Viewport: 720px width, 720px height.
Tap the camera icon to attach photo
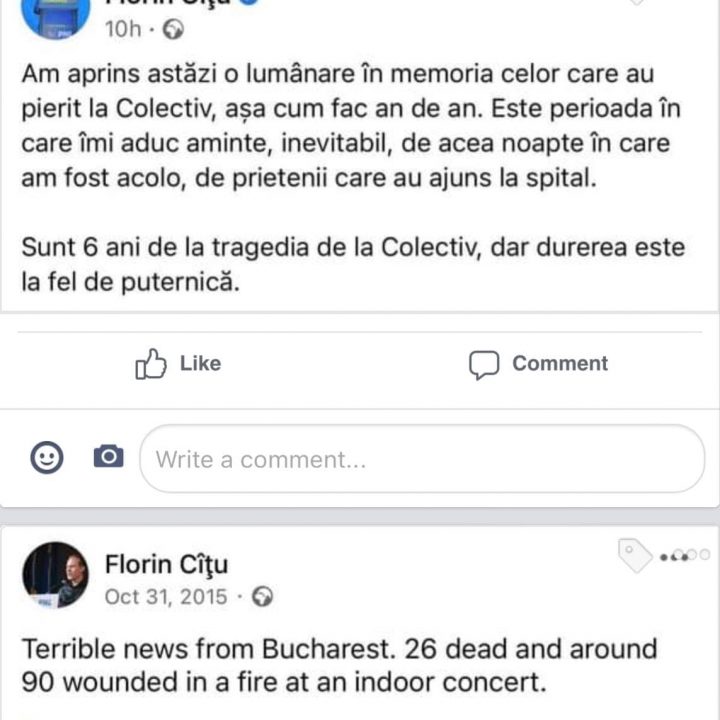(x=108, y=458)
